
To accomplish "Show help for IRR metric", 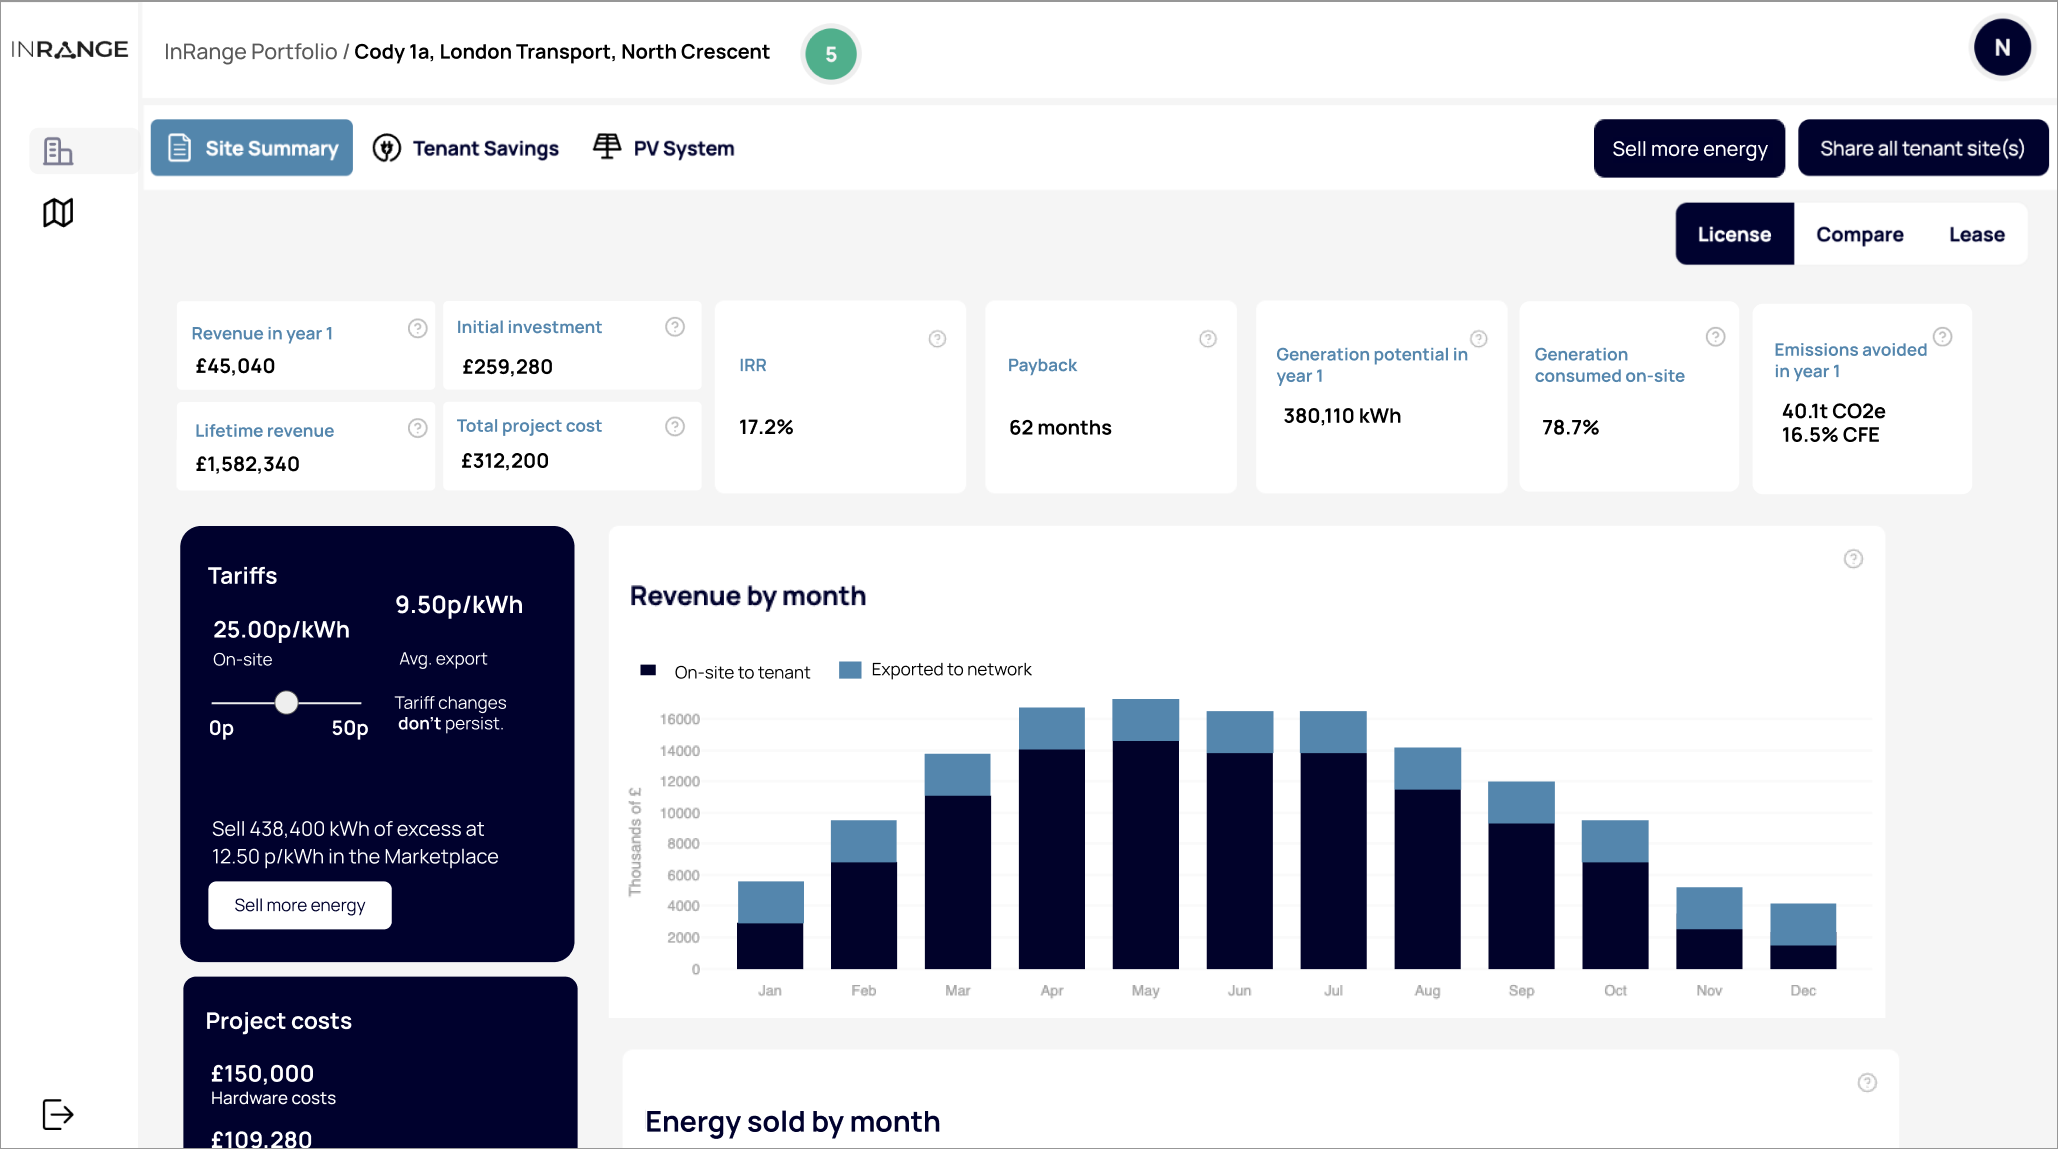I will coord(937,339).
